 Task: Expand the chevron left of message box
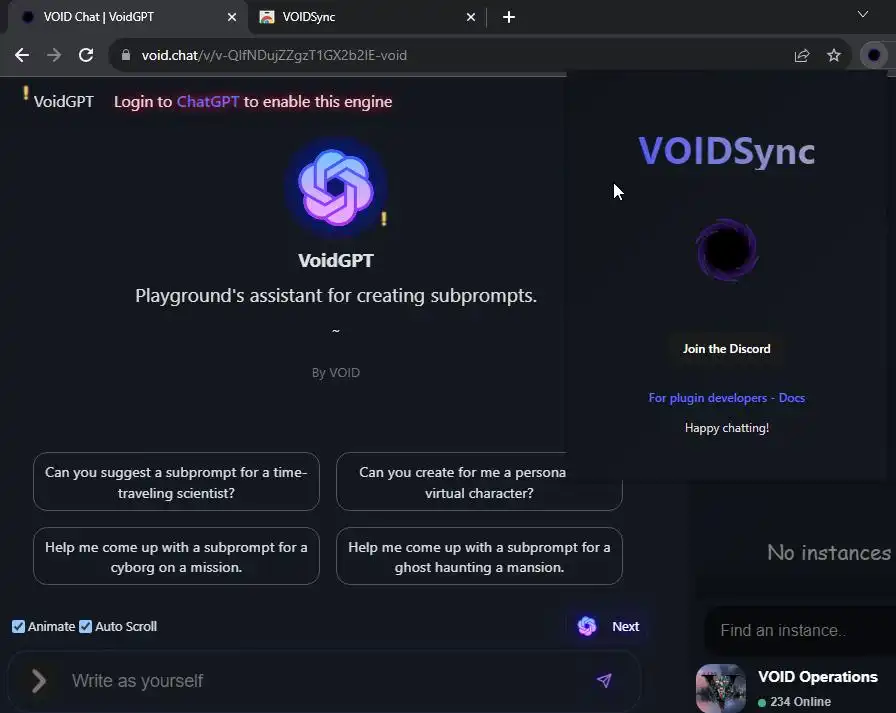39,681
